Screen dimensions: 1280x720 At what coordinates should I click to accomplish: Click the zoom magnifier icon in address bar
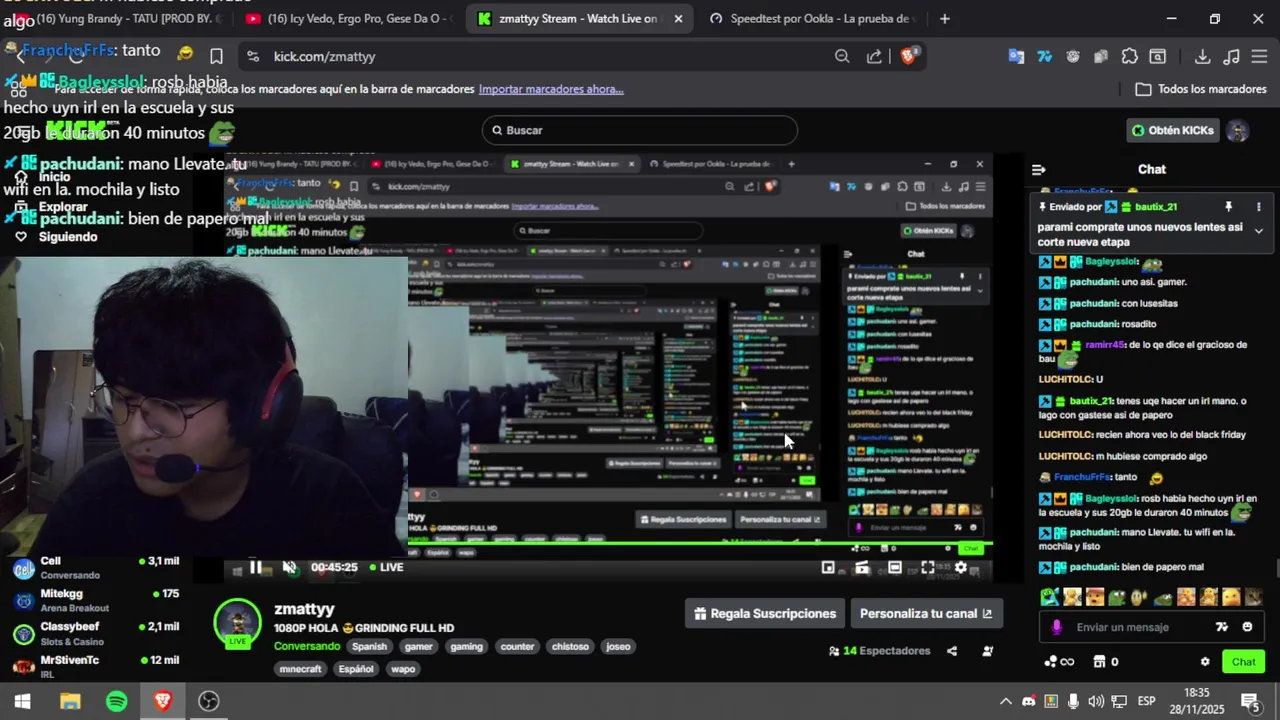pos(842,56)
